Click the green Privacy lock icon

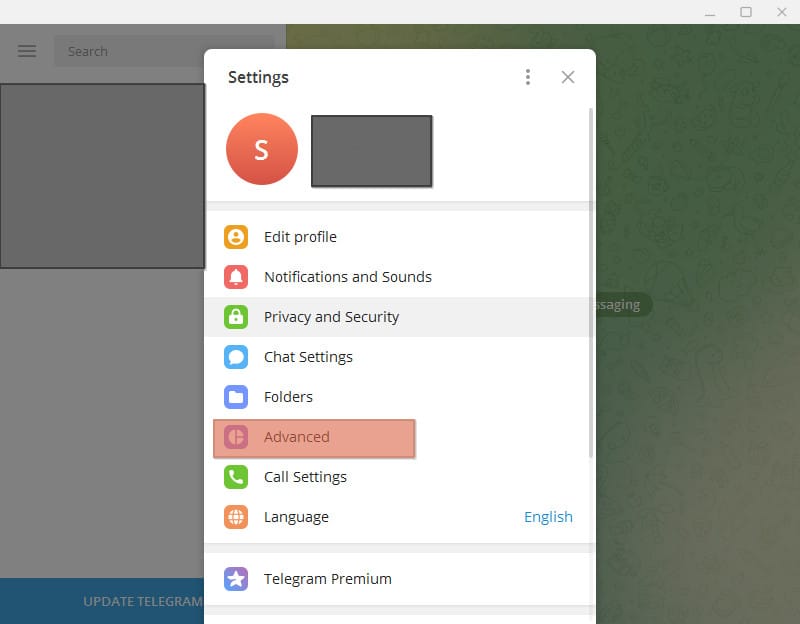pyautogui.click(x=236, y=317)
